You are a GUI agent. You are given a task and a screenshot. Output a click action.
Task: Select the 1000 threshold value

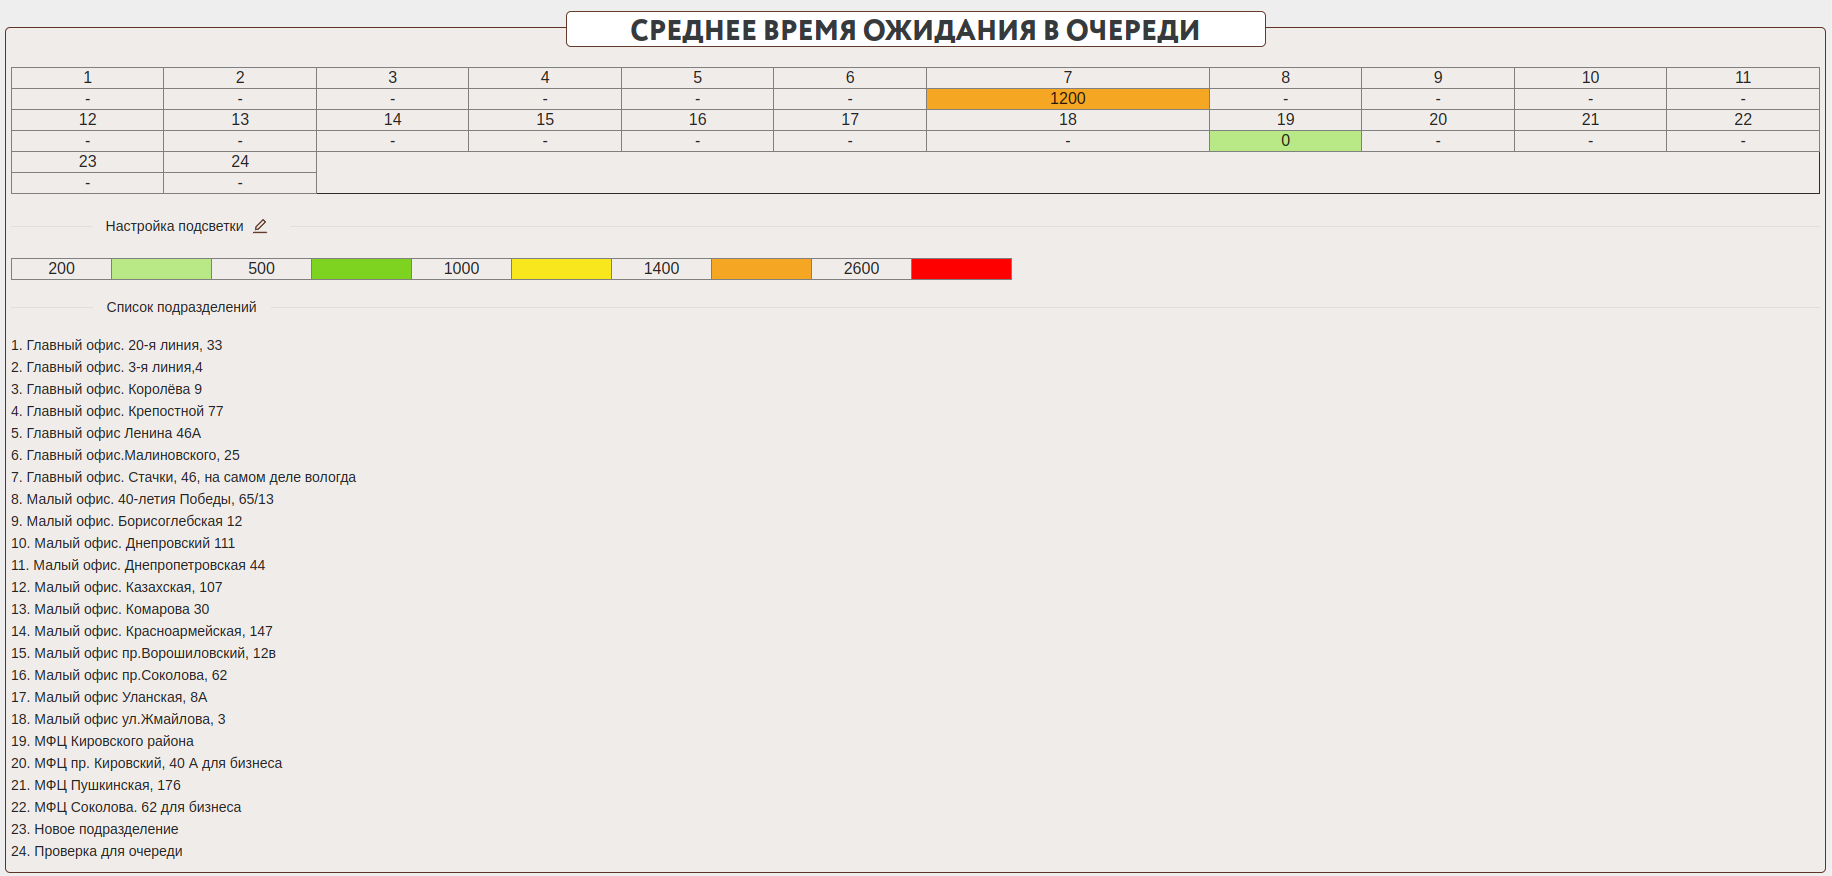pos(461,269)
